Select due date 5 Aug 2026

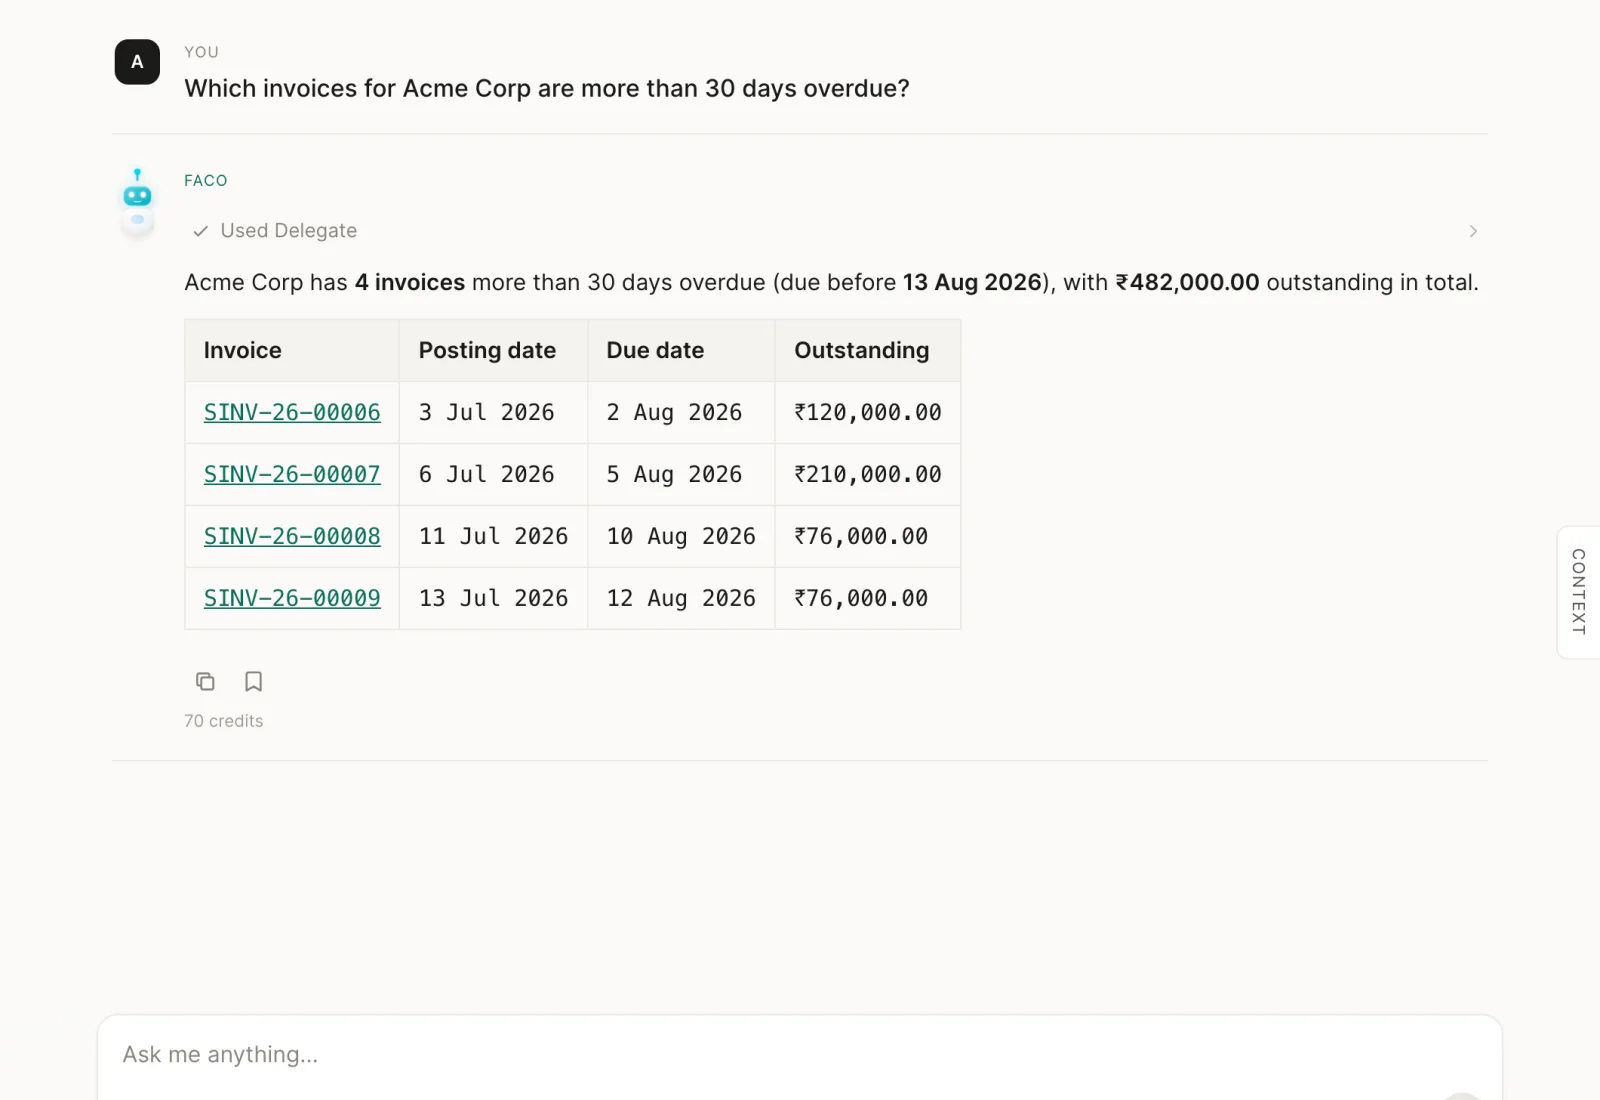674,474
